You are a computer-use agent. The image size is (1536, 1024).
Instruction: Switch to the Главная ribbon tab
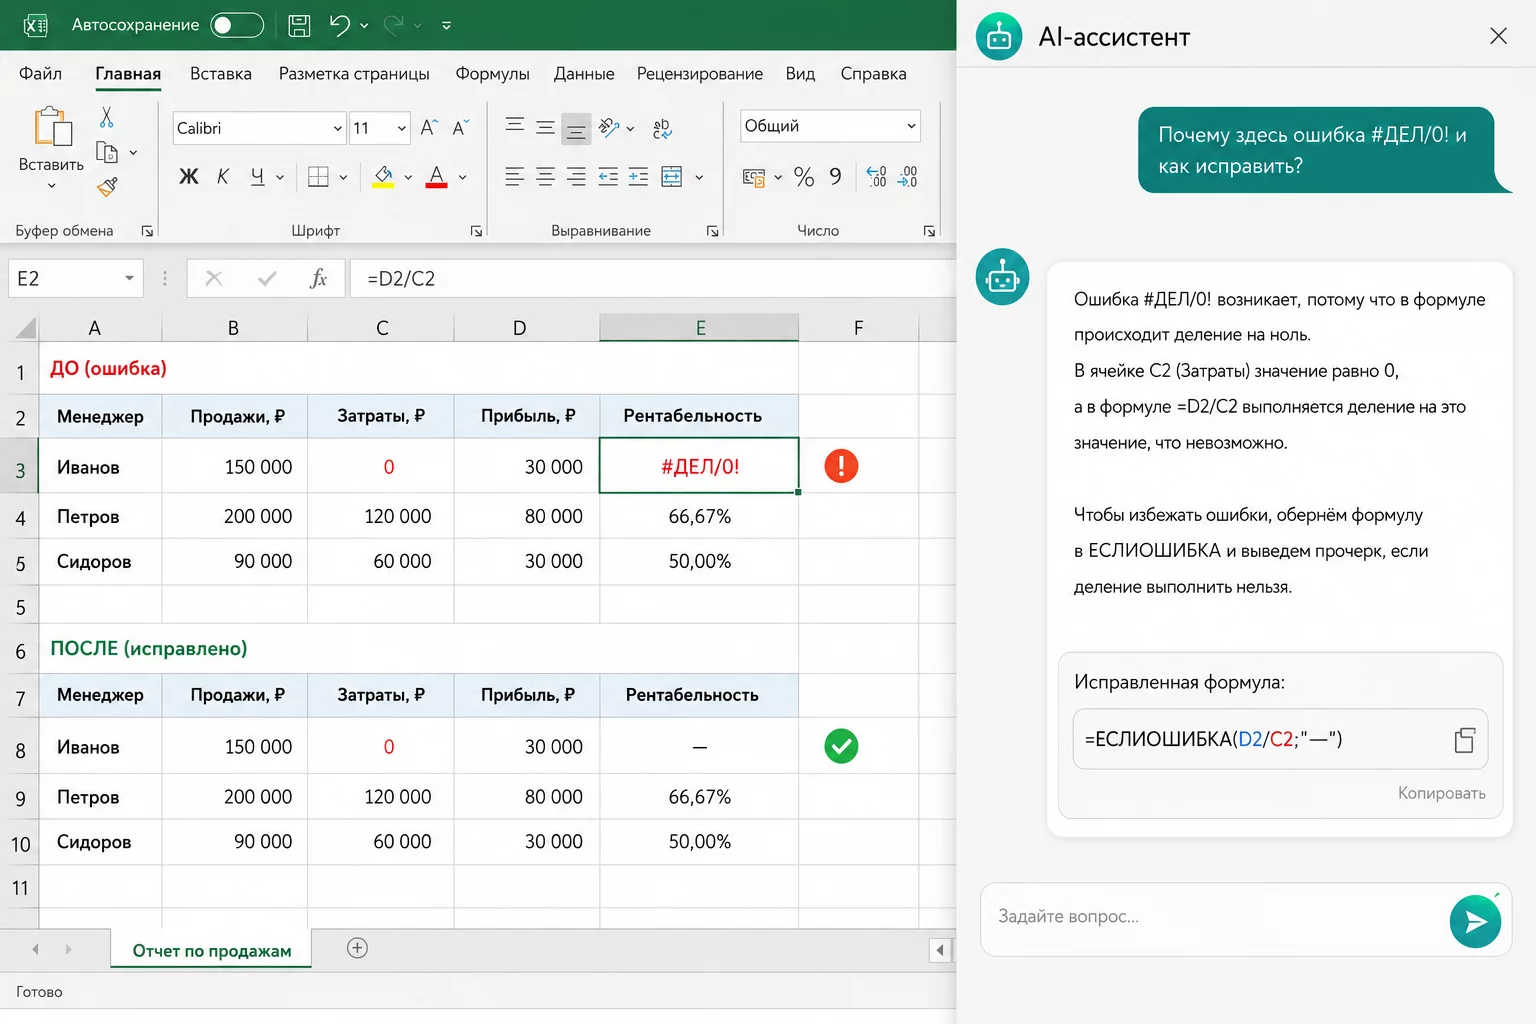tap(128, 73)
